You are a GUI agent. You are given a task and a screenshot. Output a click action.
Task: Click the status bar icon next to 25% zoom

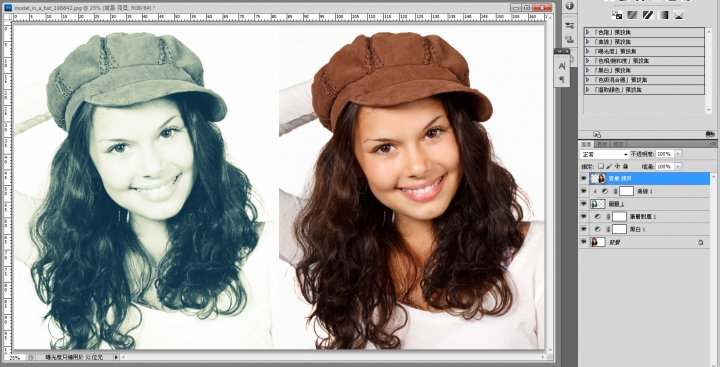tap(30, 357)
